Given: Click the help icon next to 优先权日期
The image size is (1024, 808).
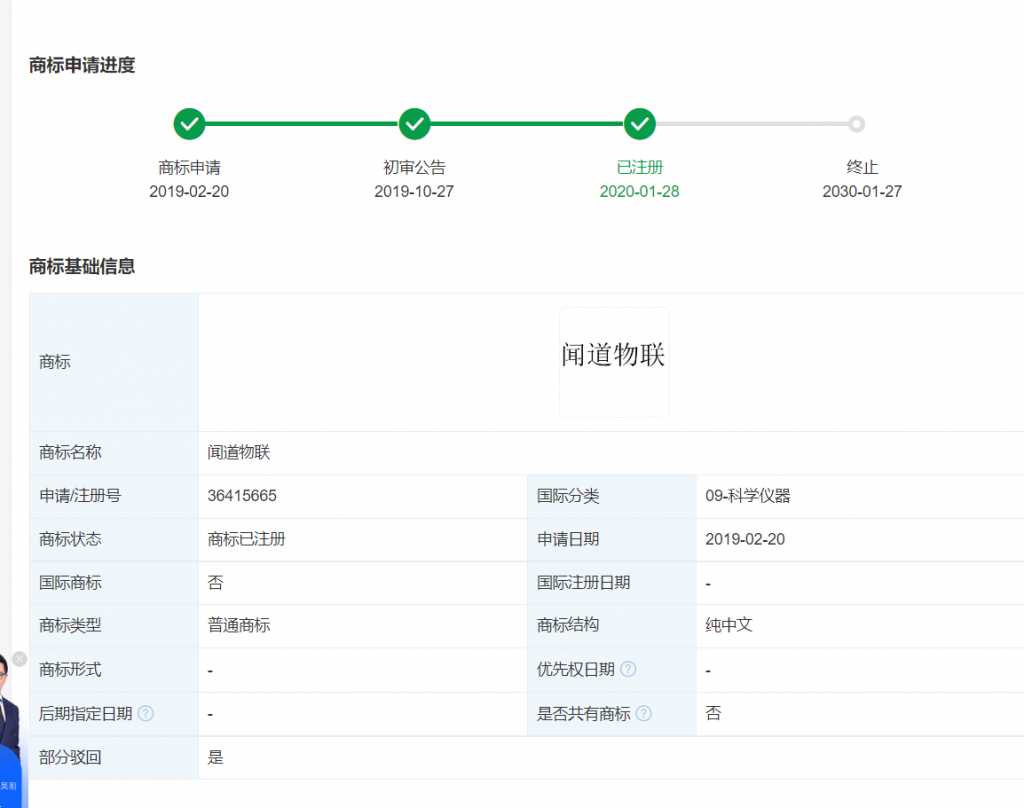Looking at the screenshot, I should click(x=628, y=669).
